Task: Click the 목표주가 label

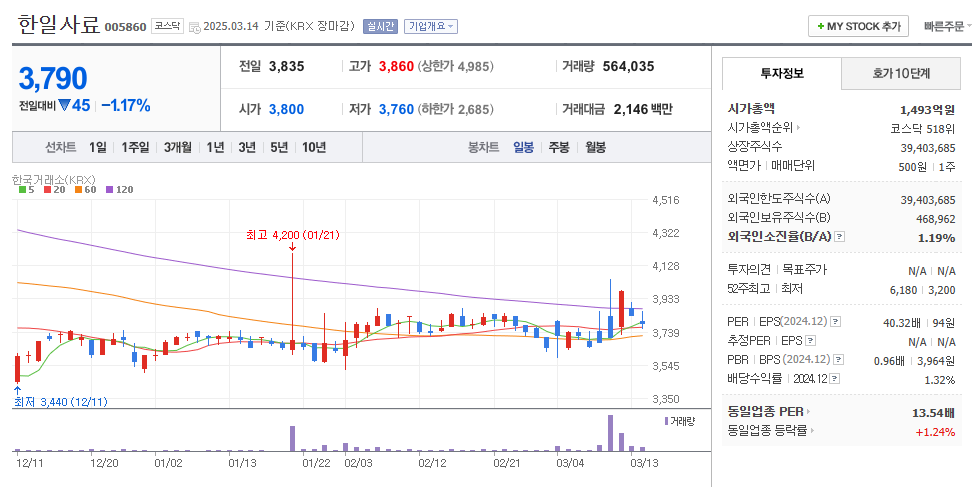Action: [804, 270]
